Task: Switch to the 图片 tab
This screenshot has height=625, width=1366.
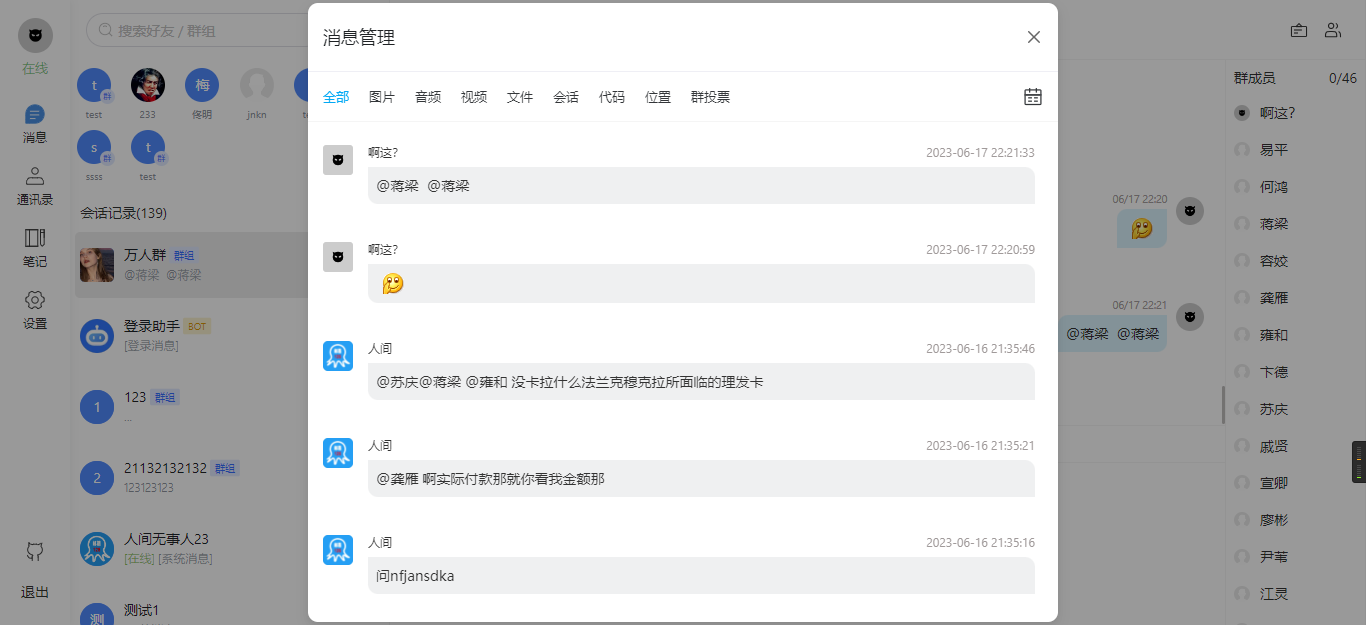Action: [382, 97]
